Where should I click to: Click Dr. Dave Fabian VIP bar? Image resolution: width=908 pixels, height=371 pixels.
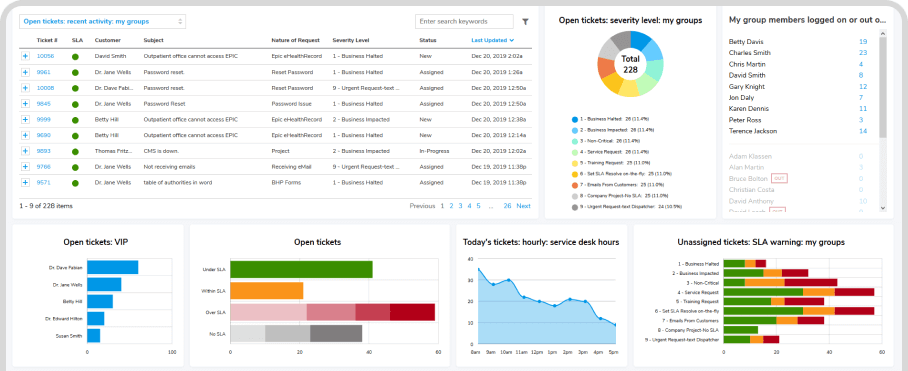(x=112, y=267)
